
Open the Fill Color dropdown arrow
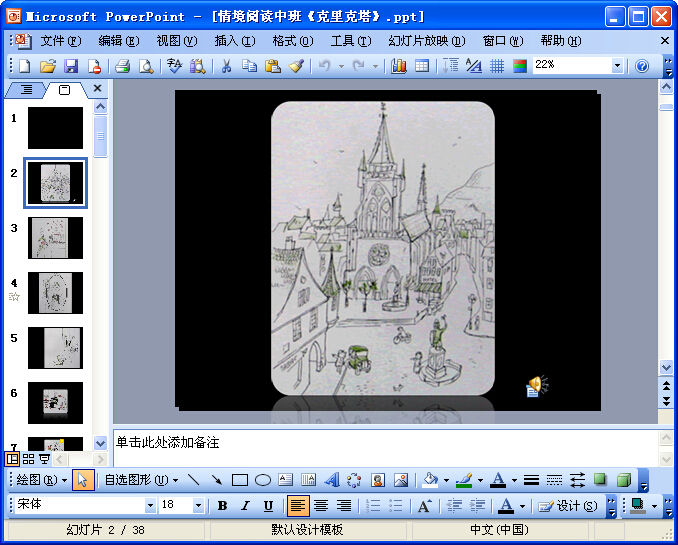coord(446,480)
